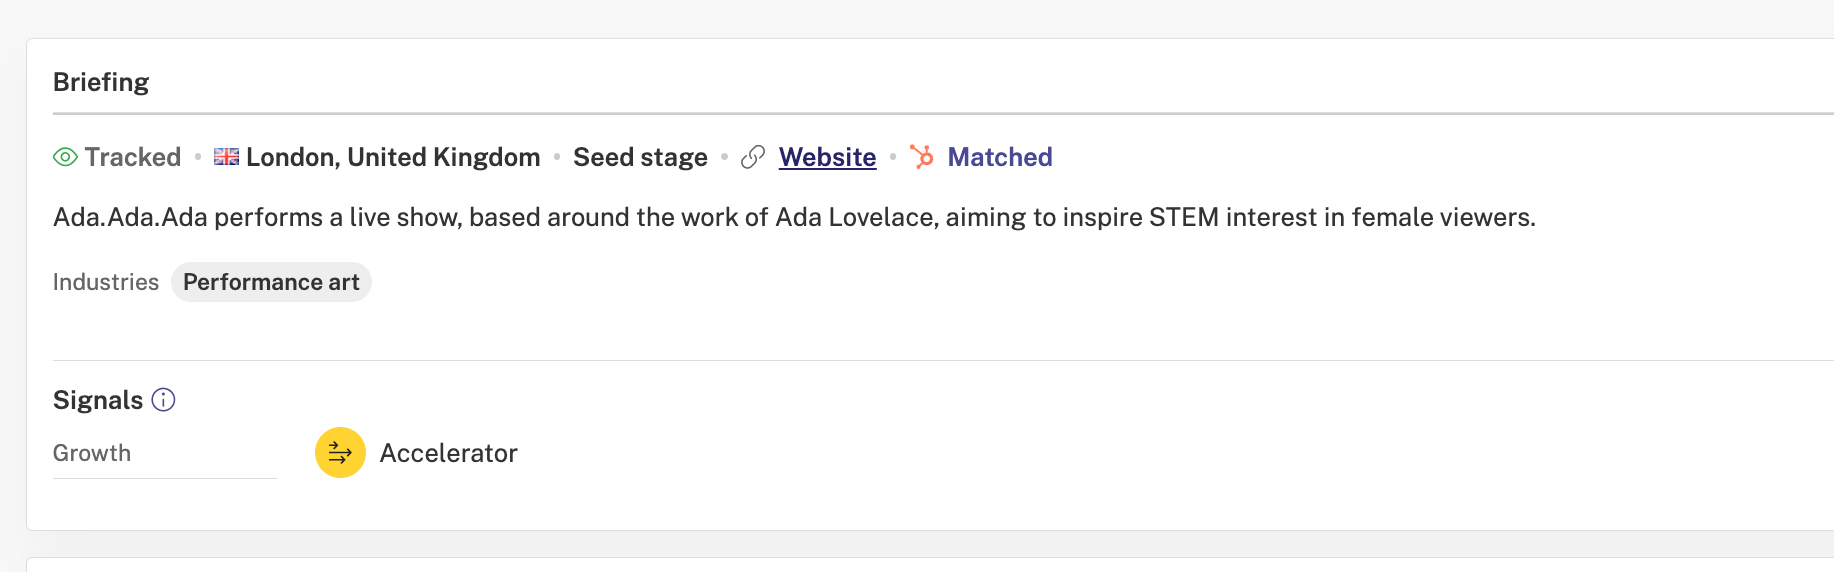Screen dimensions: 1834x572
Task: Click the Ada.Ada.Ada company description text
Action: coord(794,217)
